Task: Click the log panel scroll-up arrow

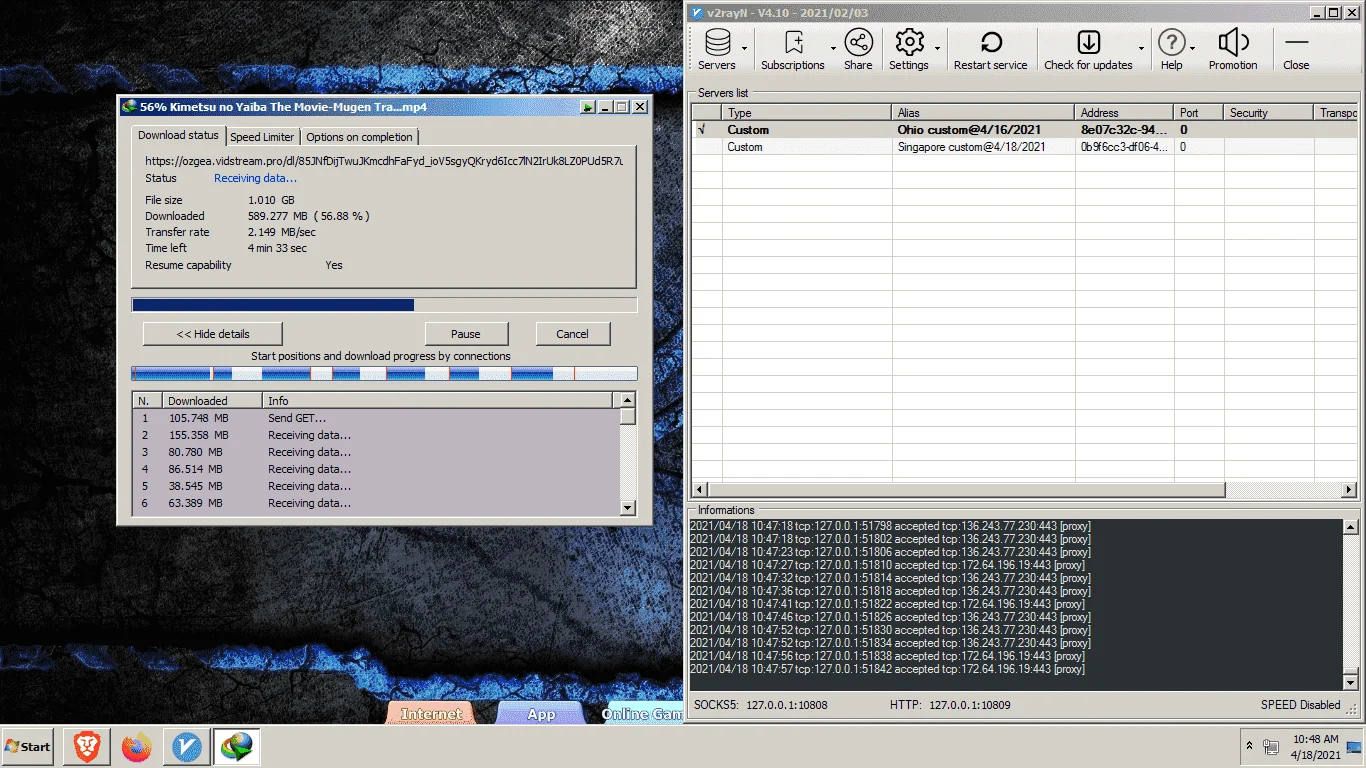Action: [x=1350, y=527]
